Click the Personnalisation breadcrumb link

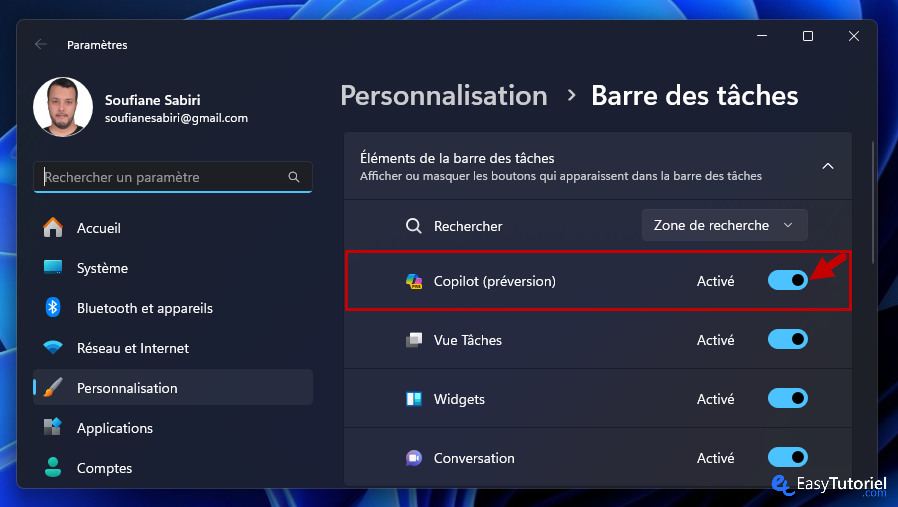[444, 96]
